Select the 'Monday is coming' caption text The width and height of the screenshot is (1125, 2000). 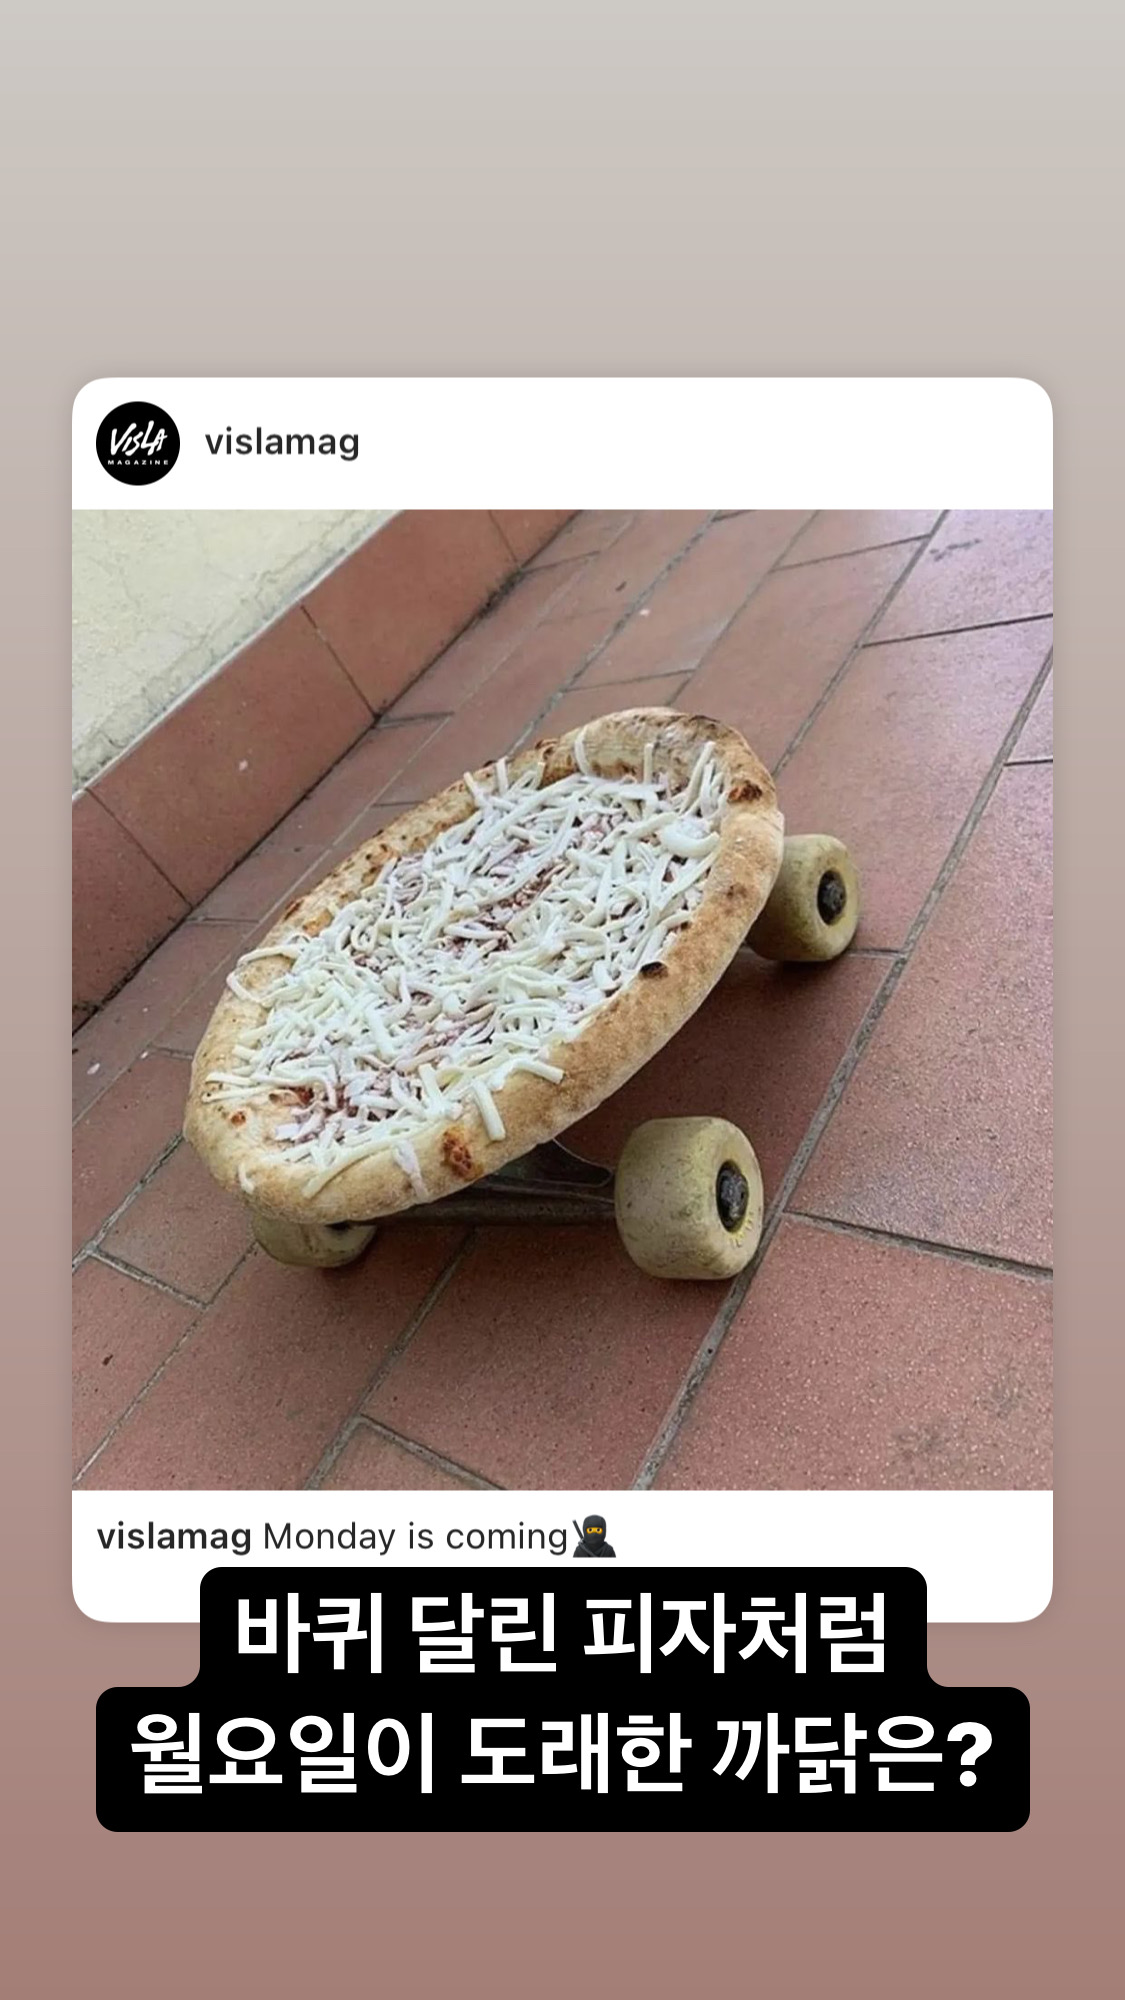coord(415,1537)
